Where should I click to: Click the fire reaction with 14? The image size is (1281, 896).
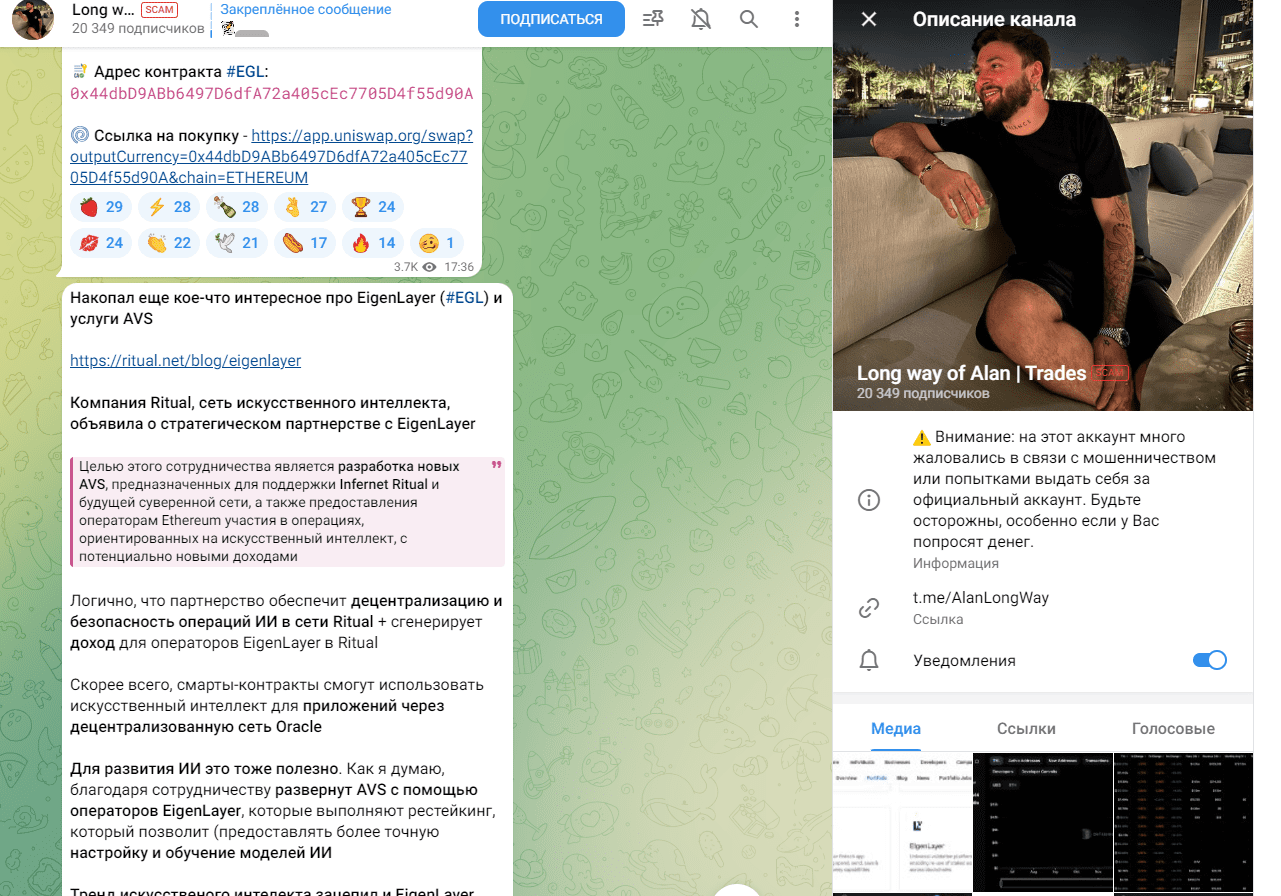373,243
